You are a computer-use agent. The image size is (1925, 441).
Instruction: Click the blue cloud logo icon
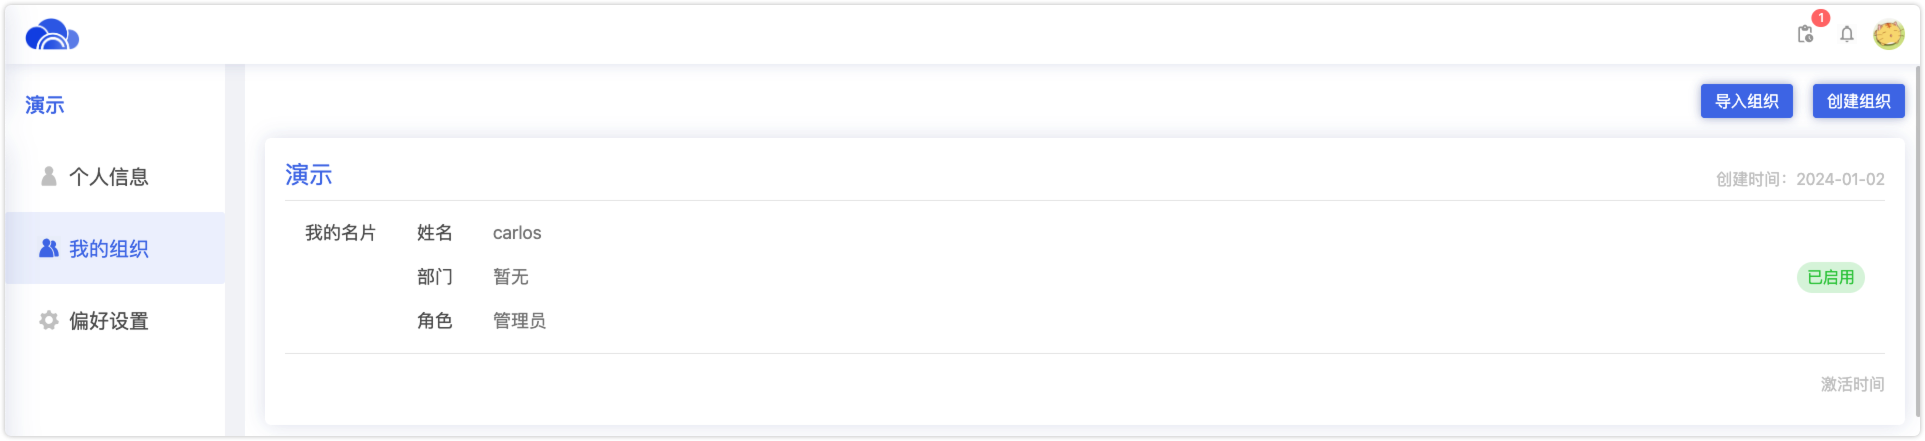click(52, 35)
